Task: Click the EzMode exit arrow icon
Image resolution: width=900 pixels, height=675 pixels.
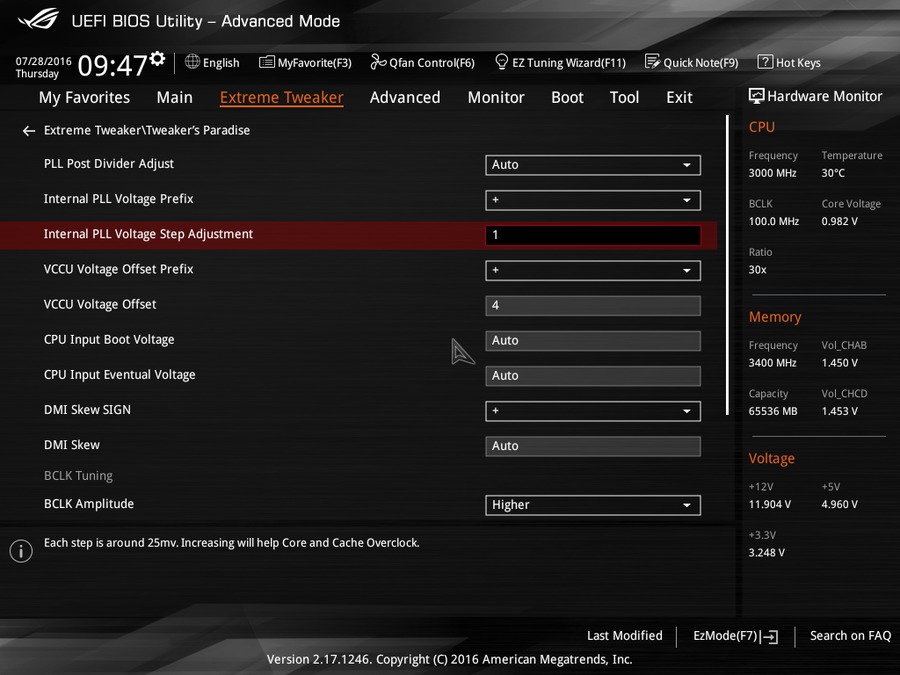Action: pos(769,637)
